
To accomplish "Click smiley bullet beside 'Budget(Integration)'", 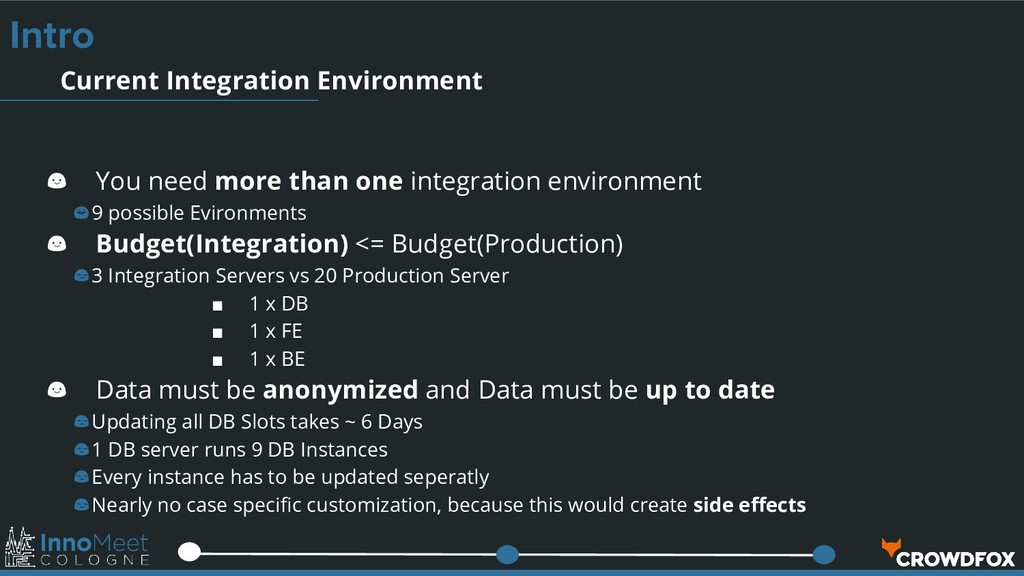I will tap(57, 244).
